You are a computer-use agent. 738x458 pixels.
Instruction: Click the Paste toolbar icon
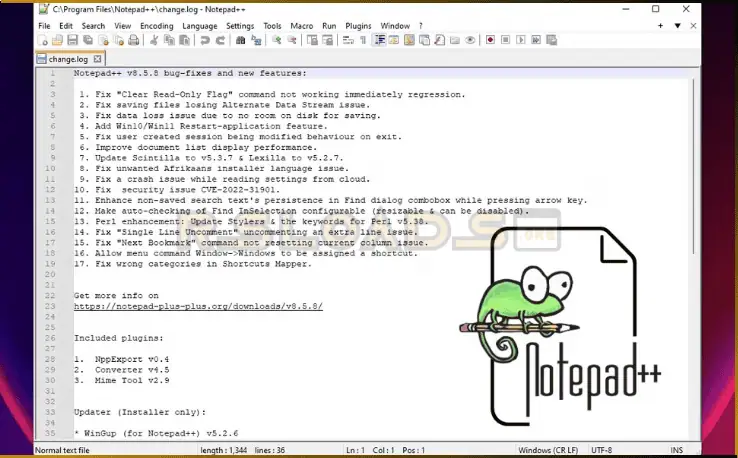click(184, 40)
